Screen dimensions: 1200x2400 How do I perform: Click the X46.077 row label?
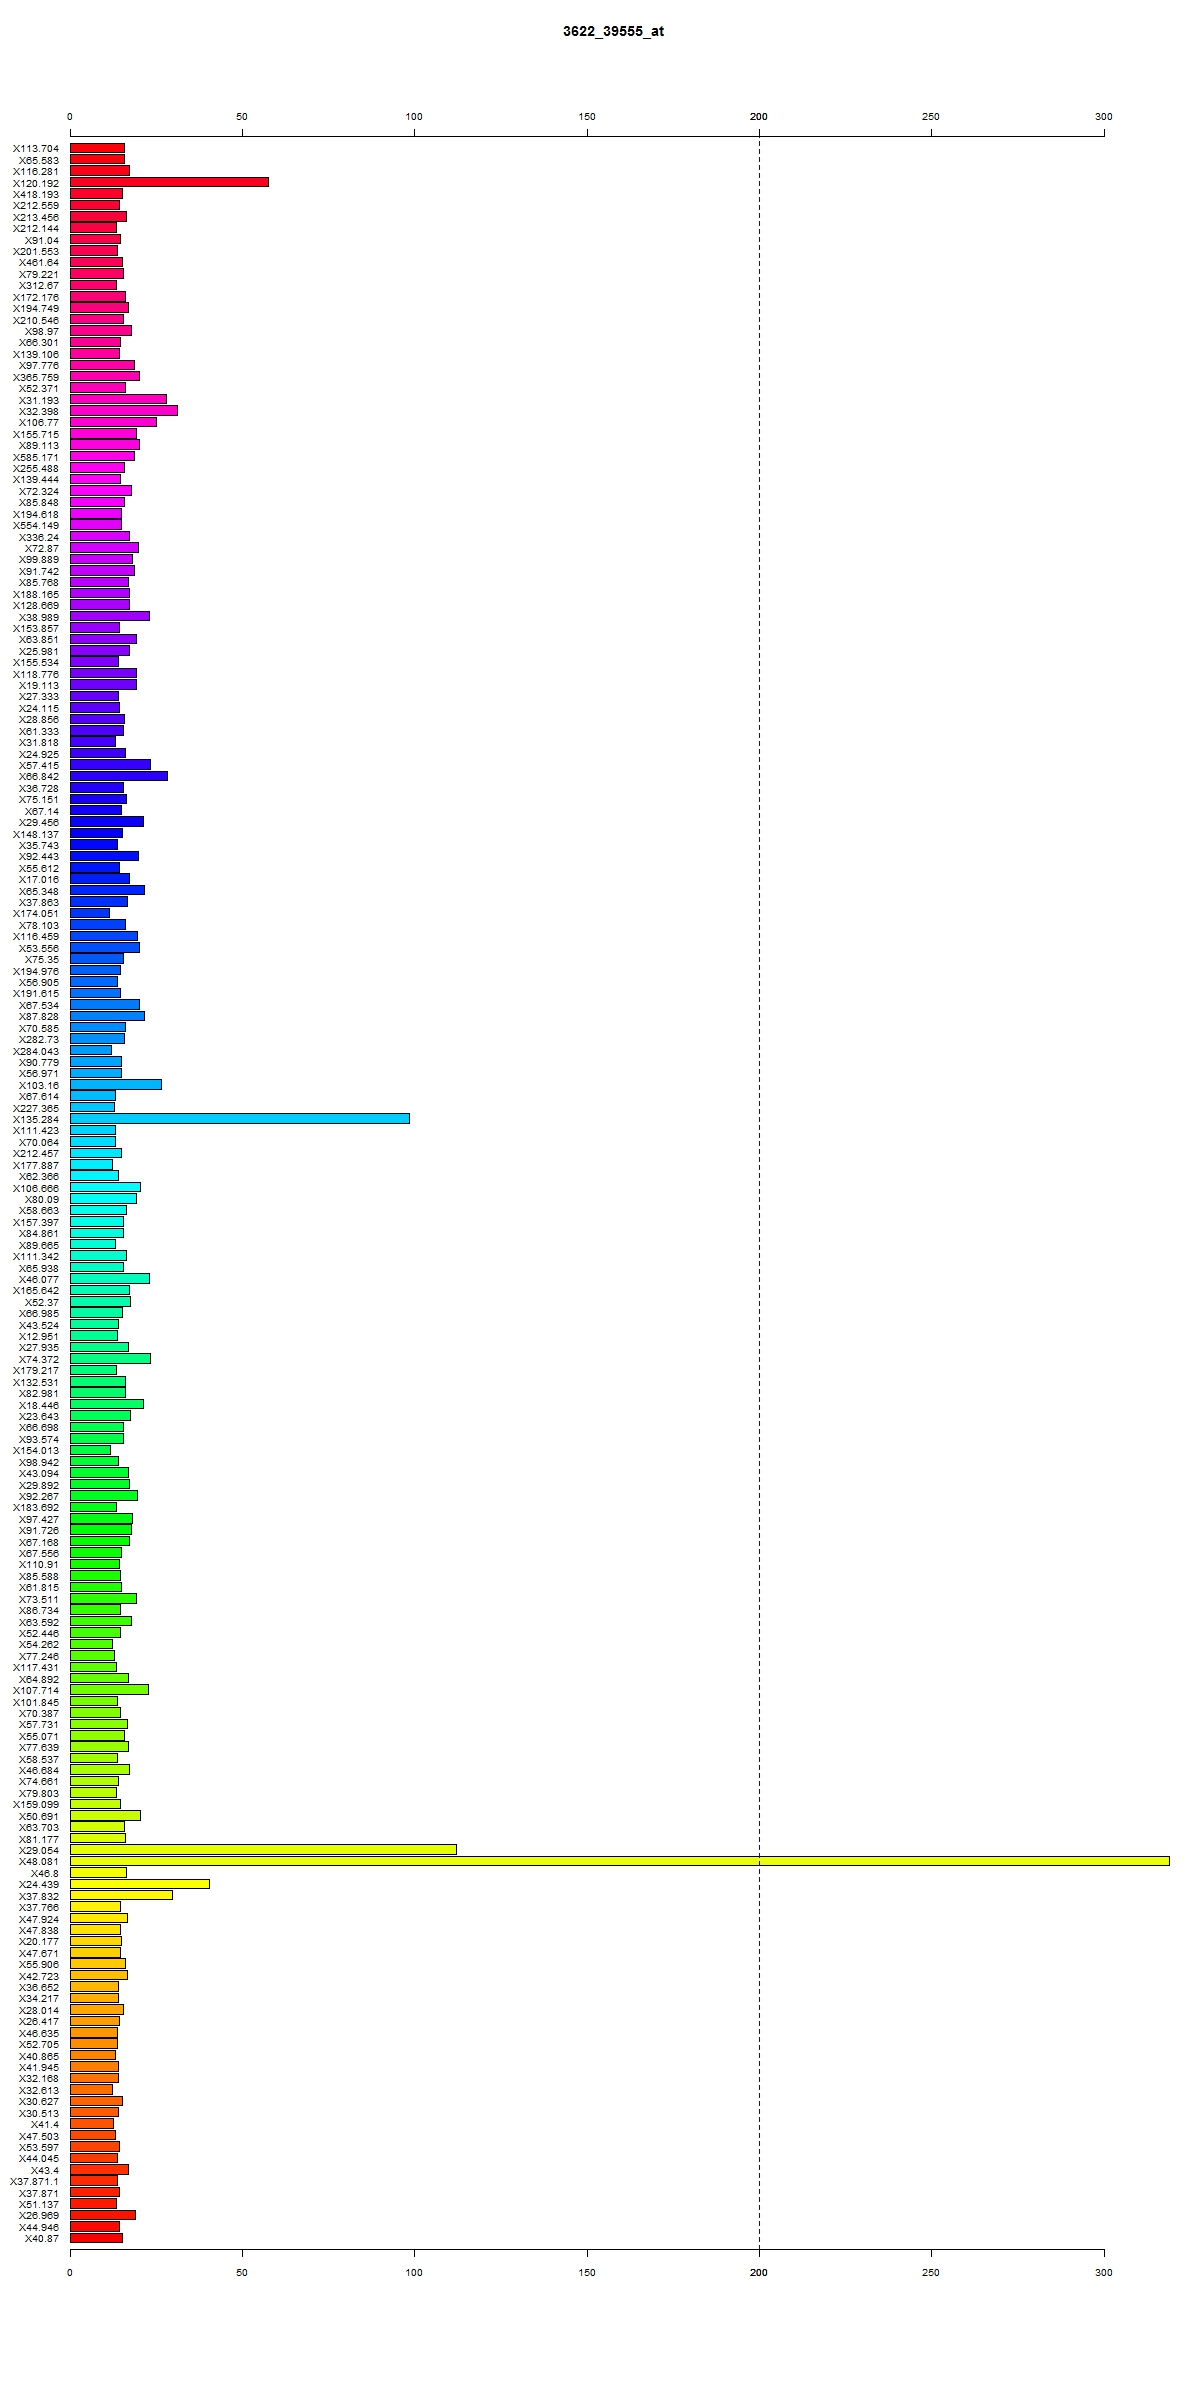pos(39,1279)
